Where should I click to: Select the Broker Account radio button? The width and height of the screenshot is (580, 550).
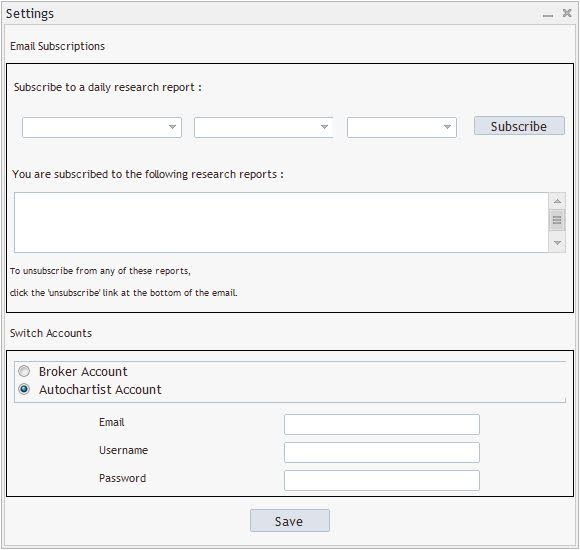pyautogui.click(x=24, y=371)
